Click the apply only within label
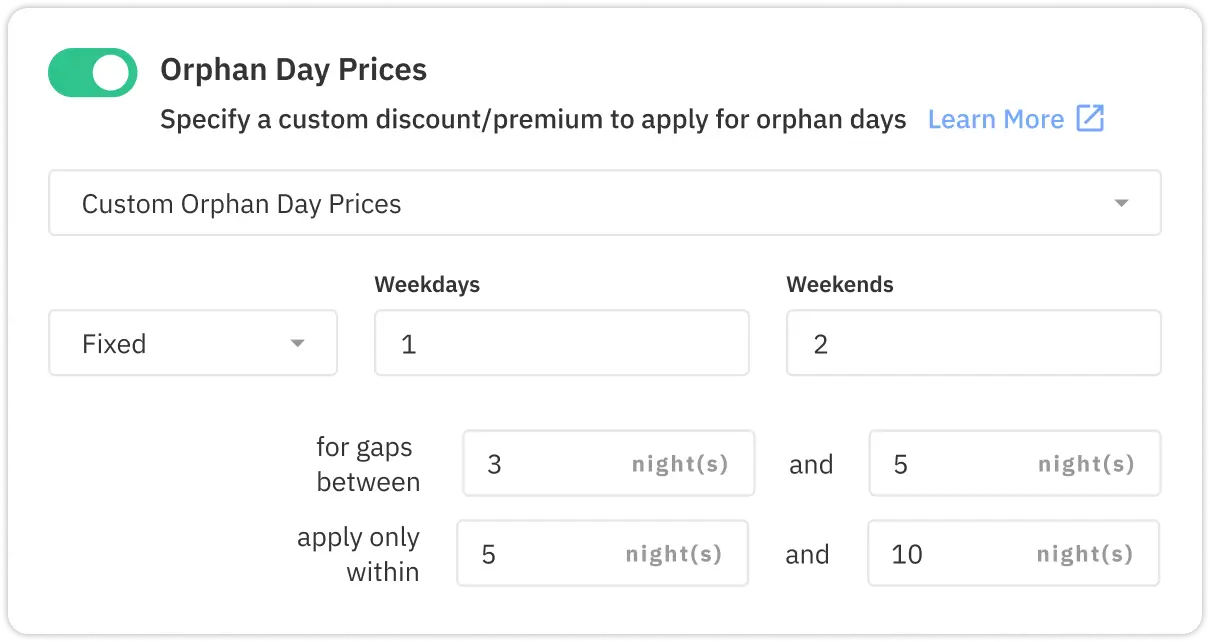 point(358,553)
